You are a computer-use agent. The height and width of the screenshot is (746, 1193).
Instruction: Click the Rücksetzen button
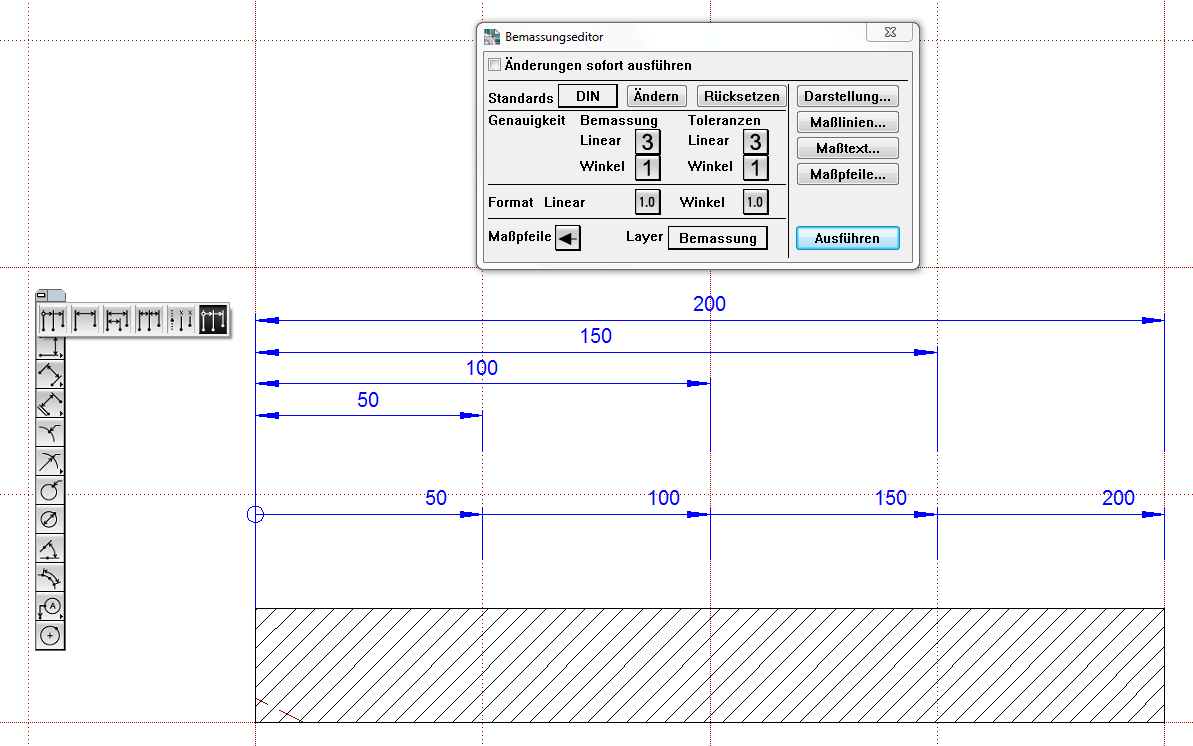coord(741,97)
